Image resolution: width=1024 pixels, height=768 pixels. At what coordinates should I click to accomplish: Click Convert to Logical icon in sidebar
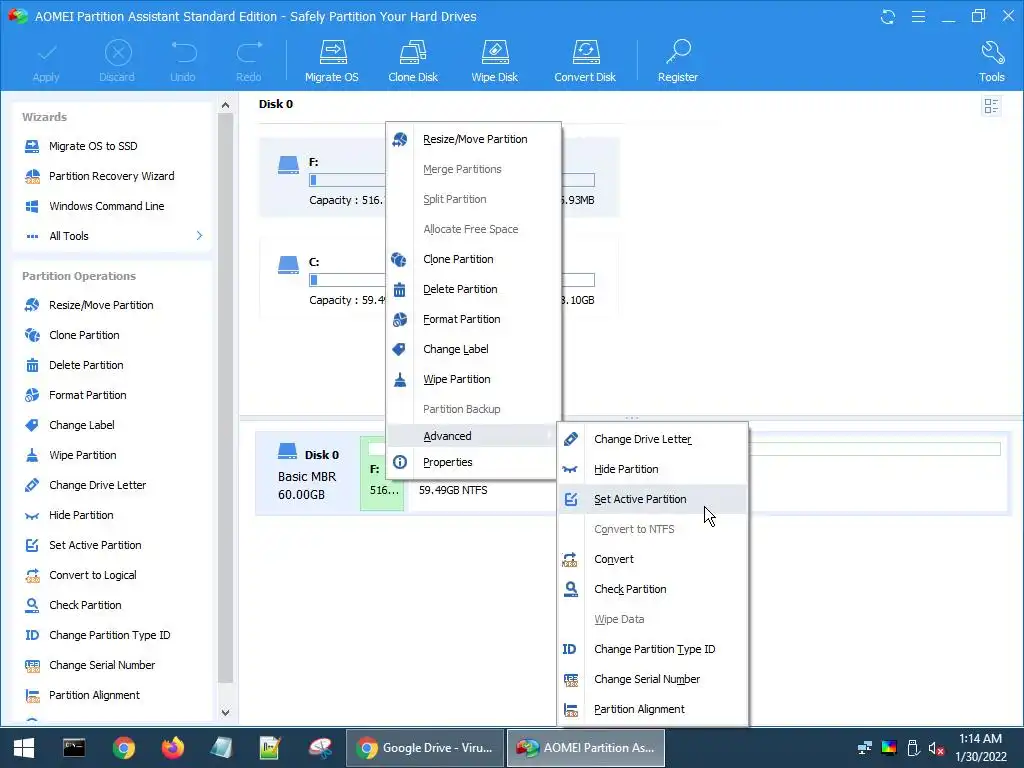(x=32, y=575)
